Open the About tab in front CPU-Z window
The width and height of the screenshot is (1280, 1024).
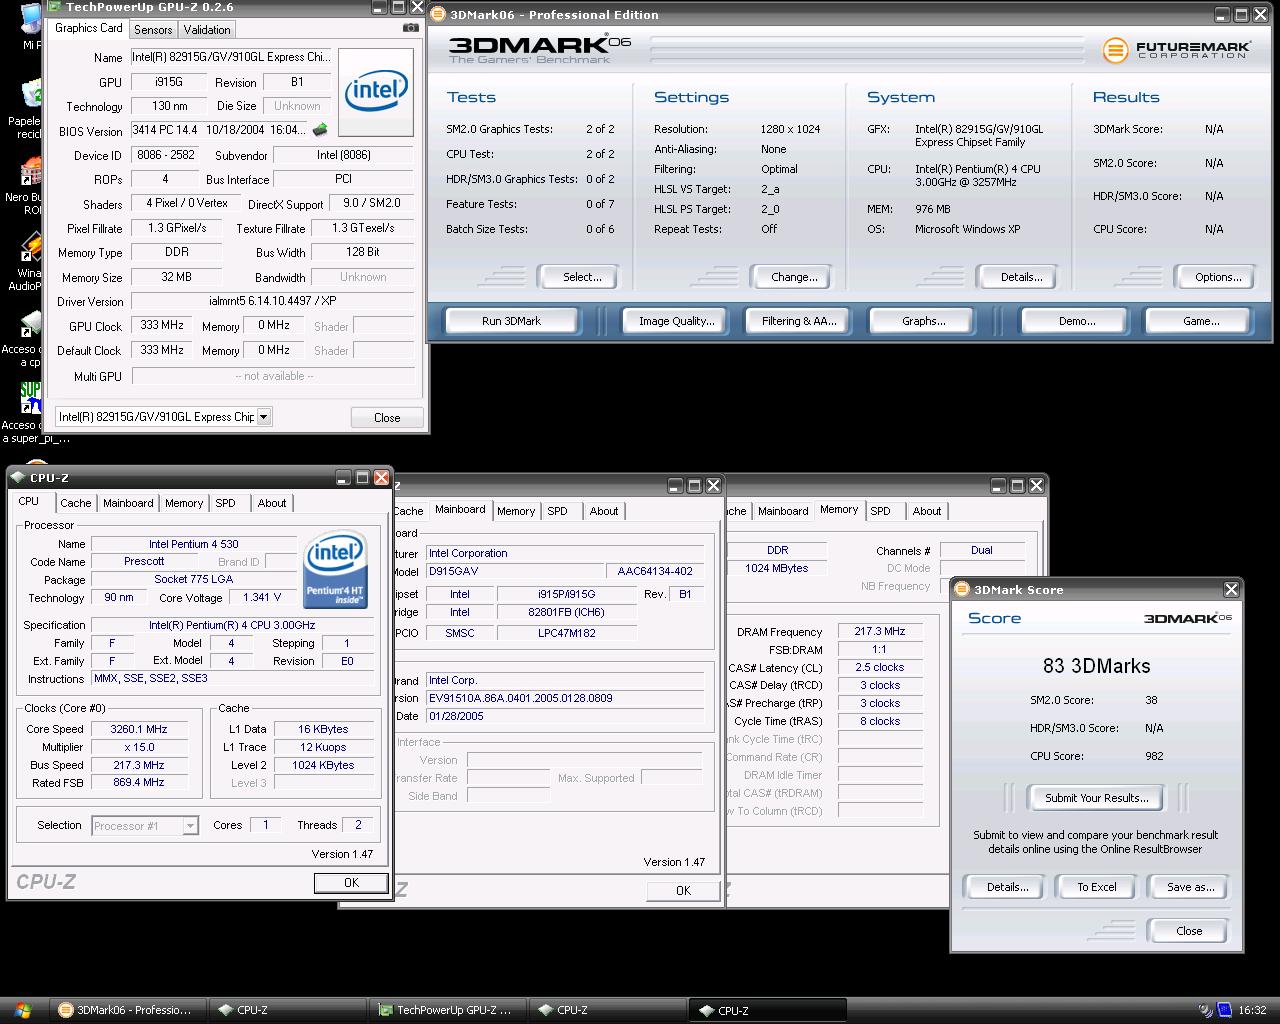271,503
